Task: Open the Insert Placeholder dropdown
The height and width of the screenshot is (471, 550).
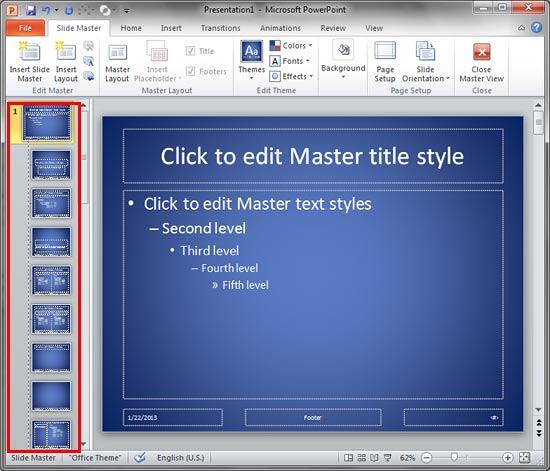Action: click(157, 62)
